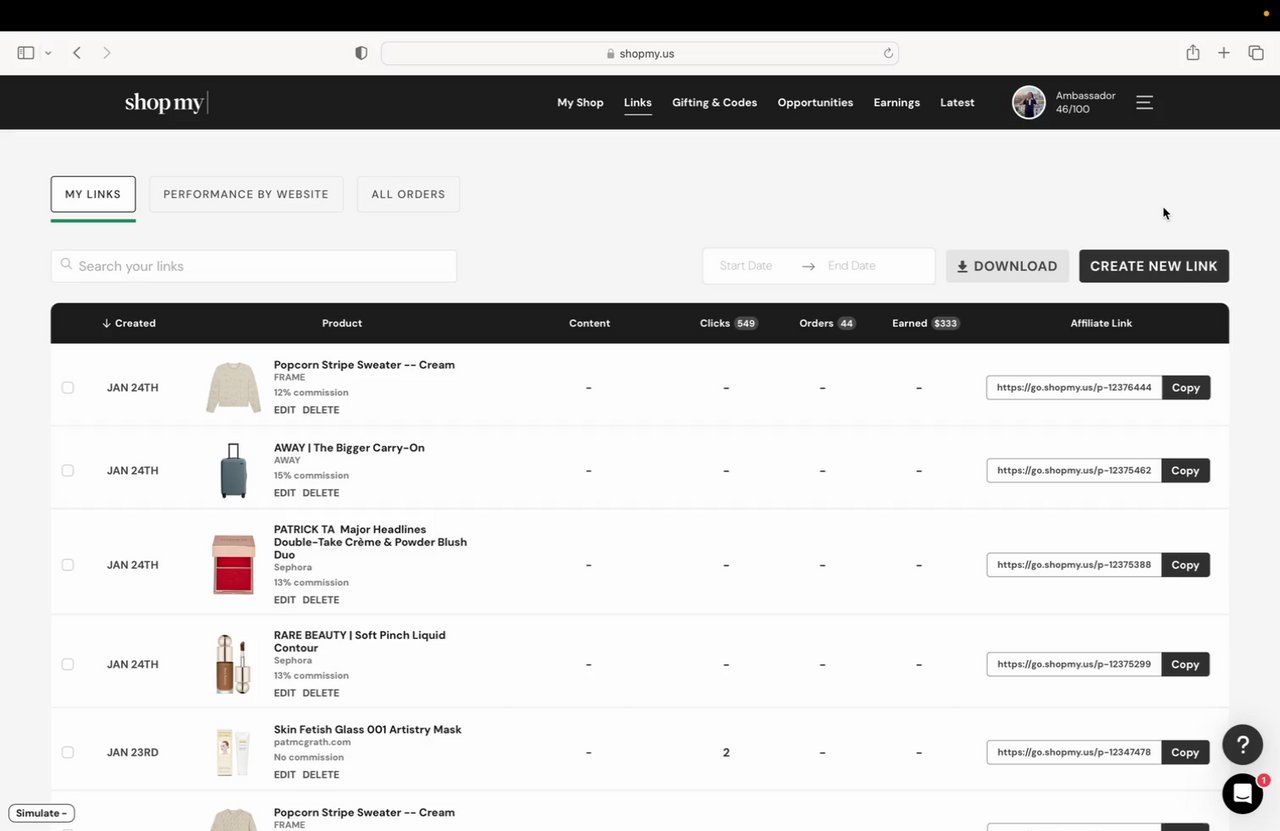Click the DOWNLOAD button
The width and height of the screenshot is (1280, 831).
[1007, 266]
